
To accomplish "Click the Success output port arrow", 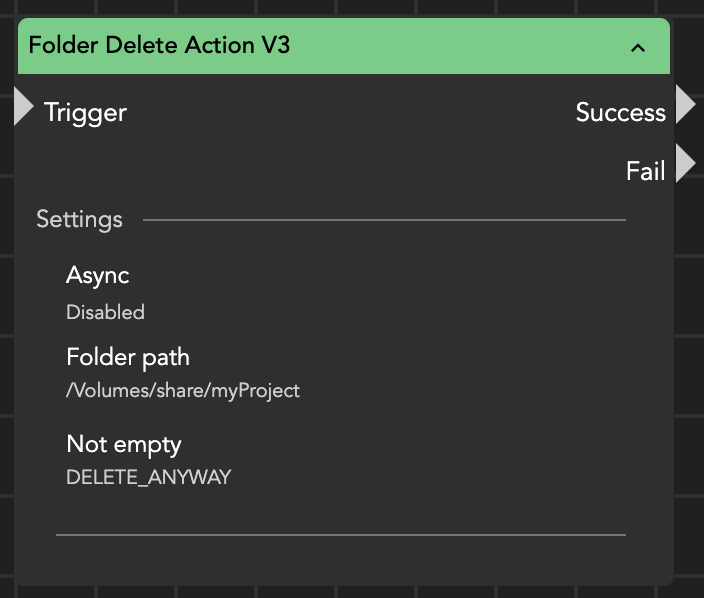I will (x=685, y=104).
